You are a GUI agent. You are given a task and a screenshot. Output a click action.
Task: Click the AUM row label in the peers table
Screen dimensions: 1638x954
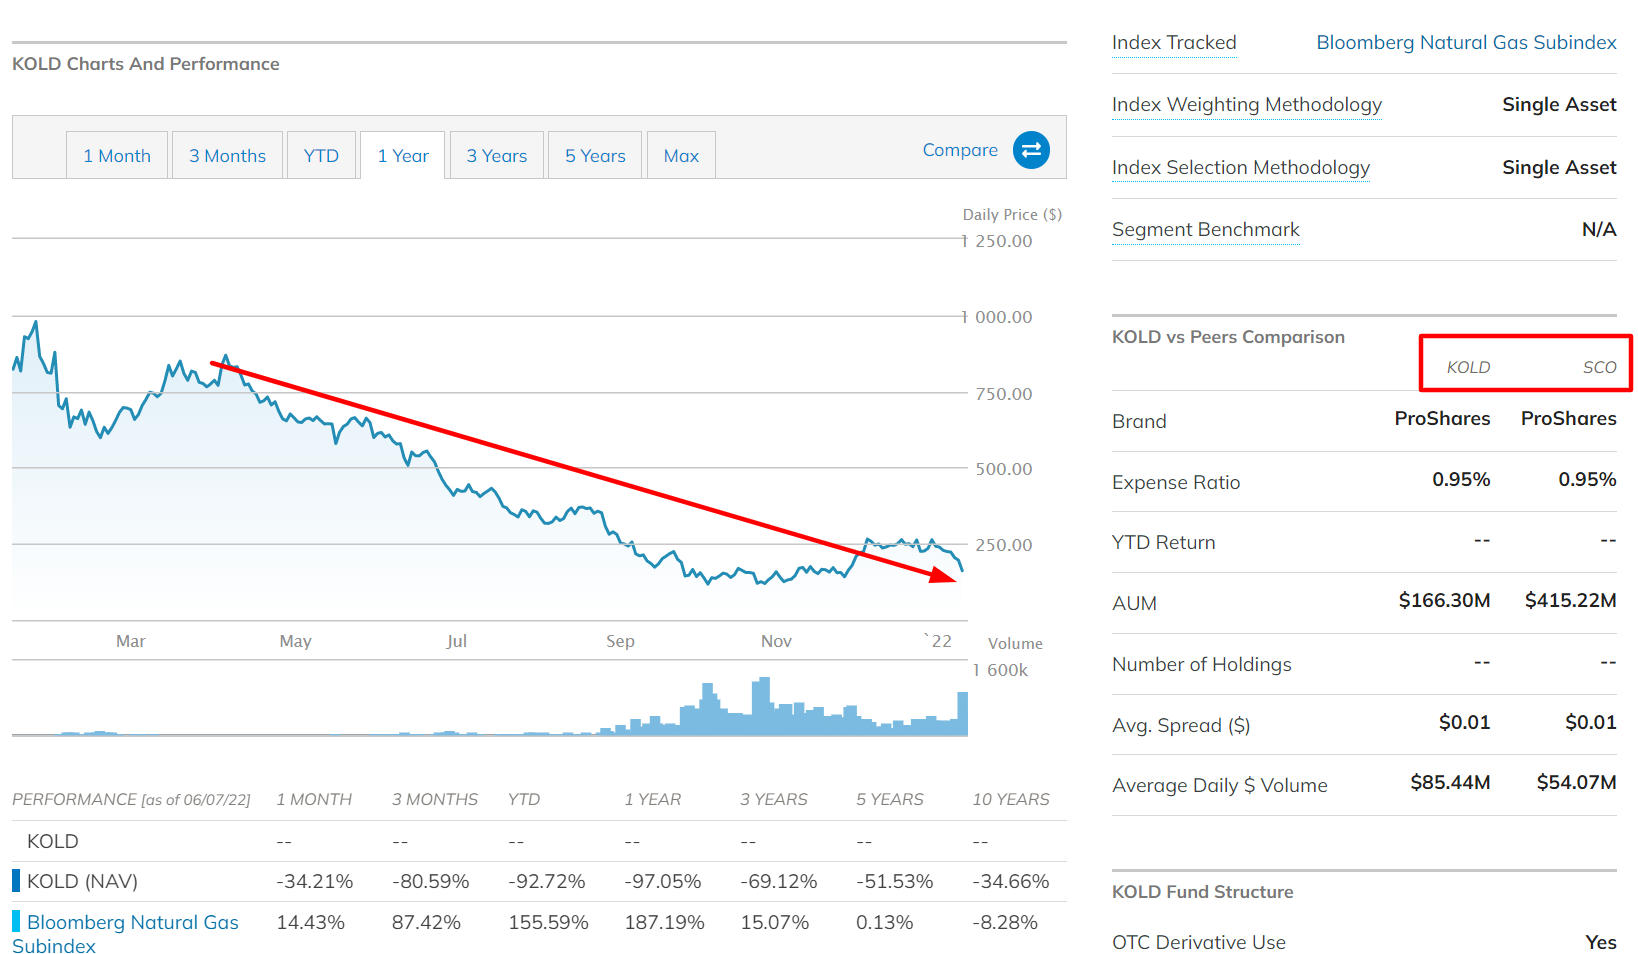pyautogui.click(x=1134, y=603)
